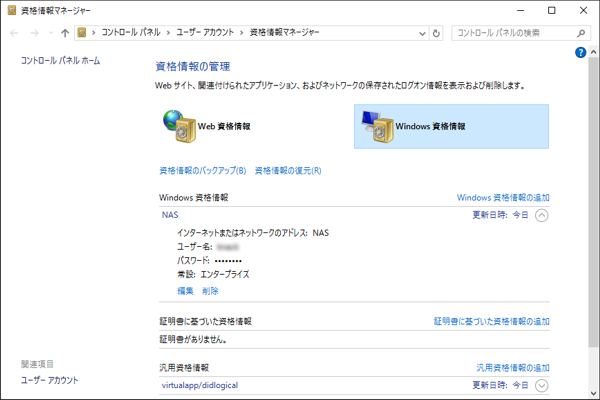Click the masked パスワード dots value
This screenshot has height=400, width=600.
click(x=228, y=261)
